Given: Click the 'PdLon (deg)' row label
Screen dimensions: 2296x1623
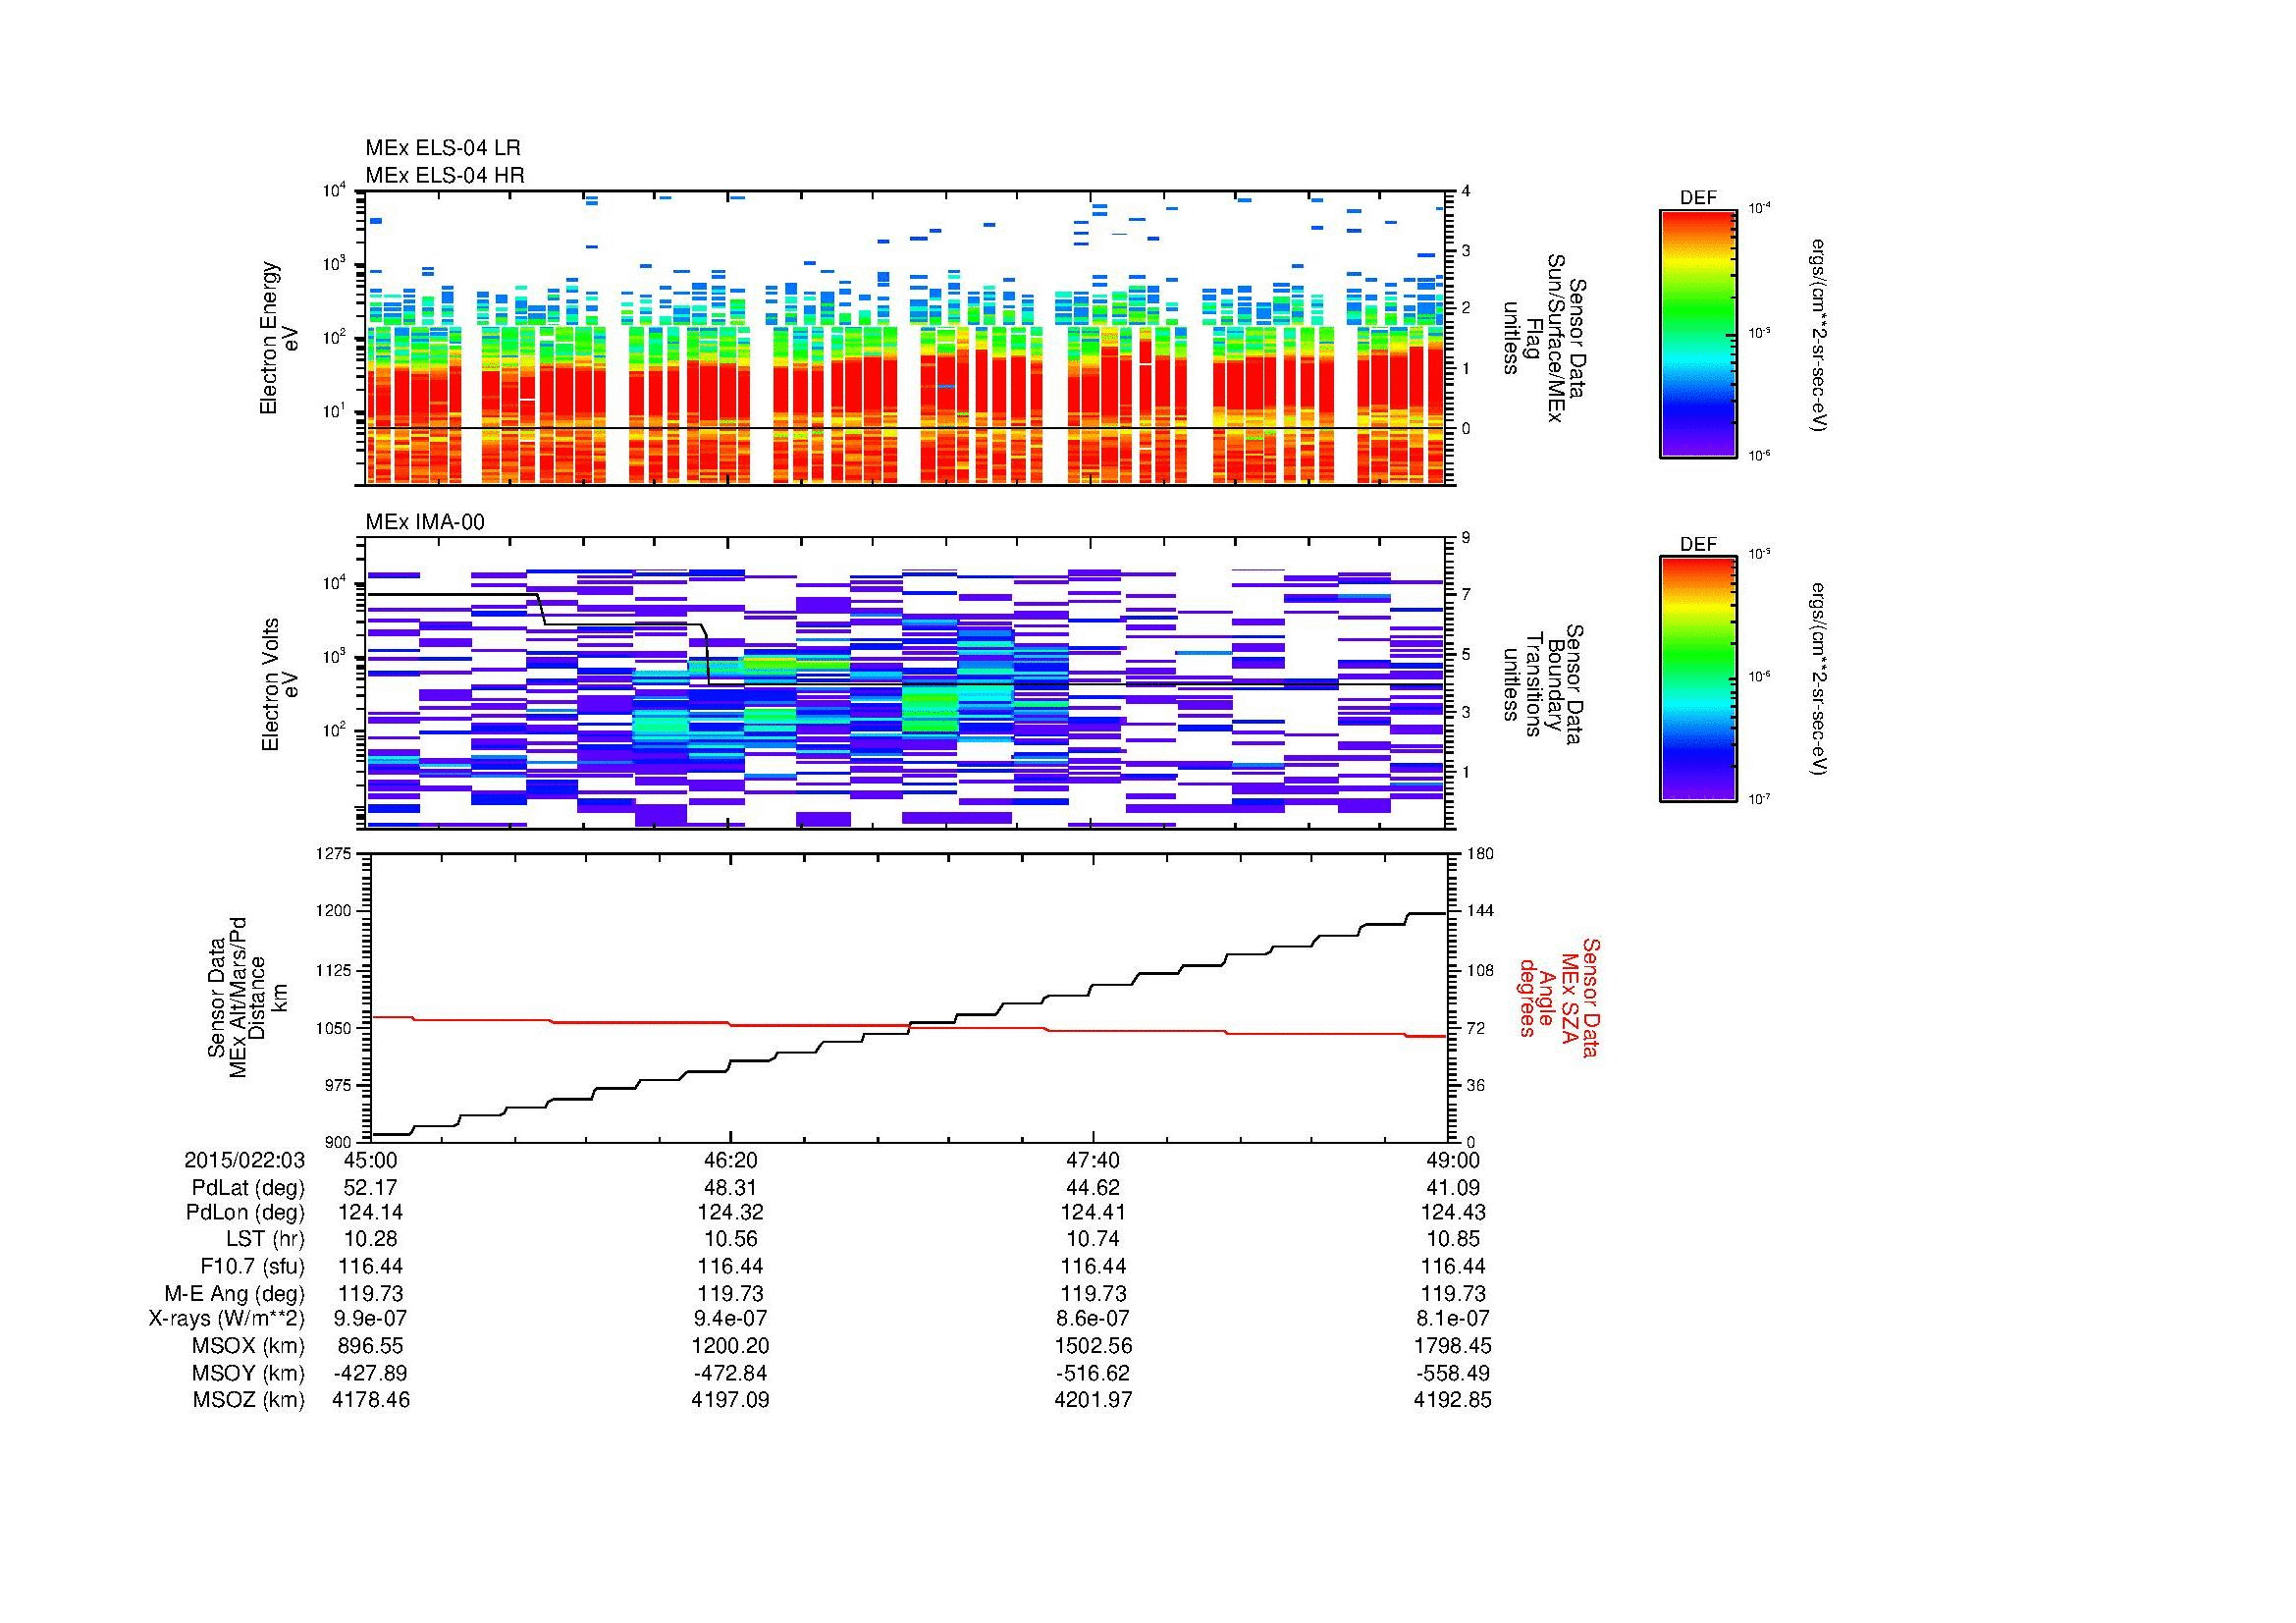Looking at the screenshot, I should [245, 1213].
